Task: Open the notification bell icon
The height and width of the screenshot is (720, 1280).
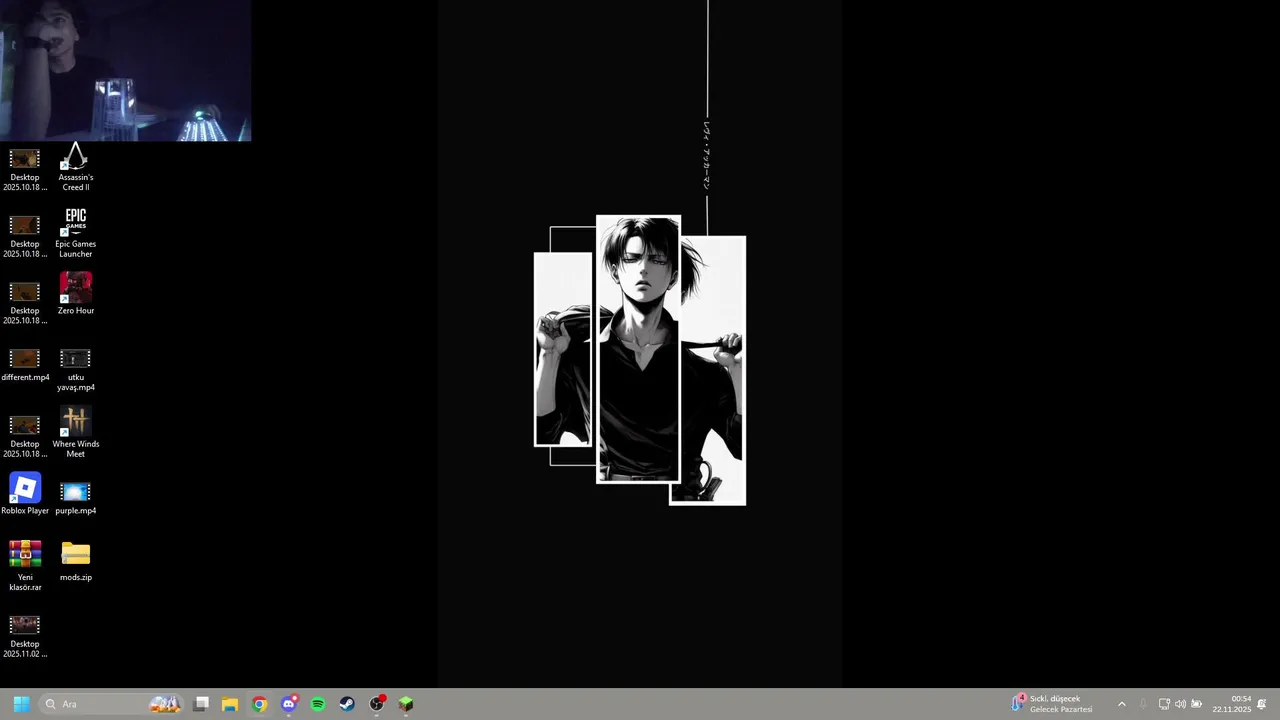Action: pos(1262,704)
